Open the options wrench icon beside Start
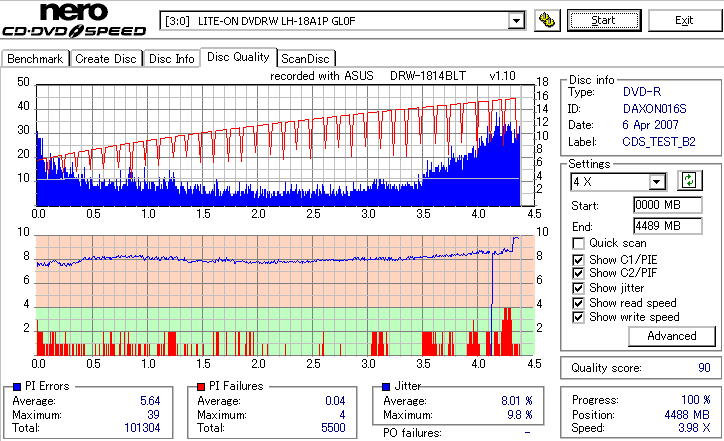 (x=547, y=21)
